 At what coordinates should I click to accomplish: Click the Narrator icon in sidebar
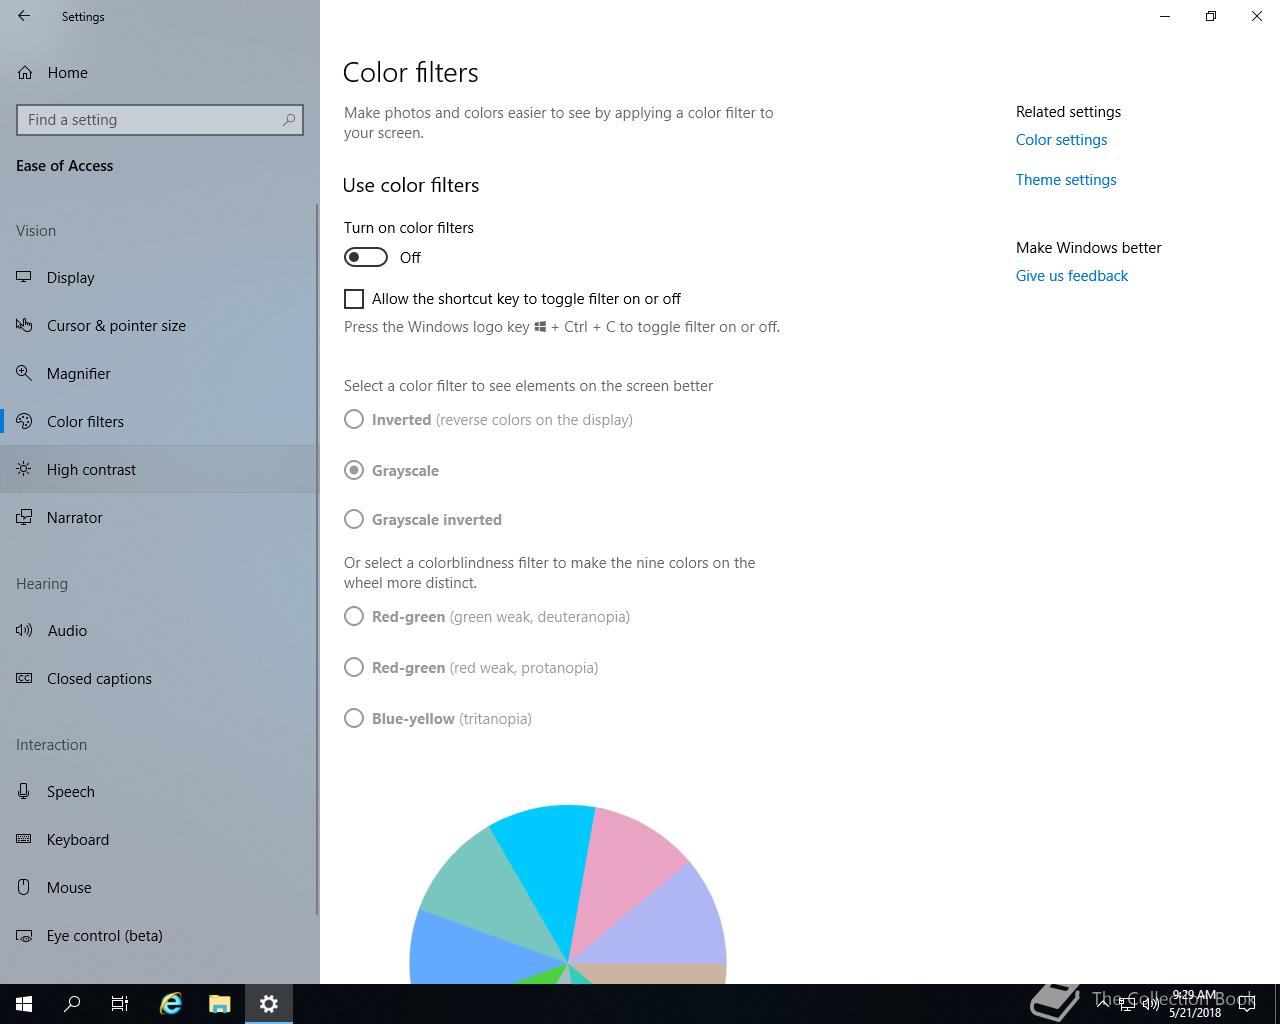(x=24, y=517)
